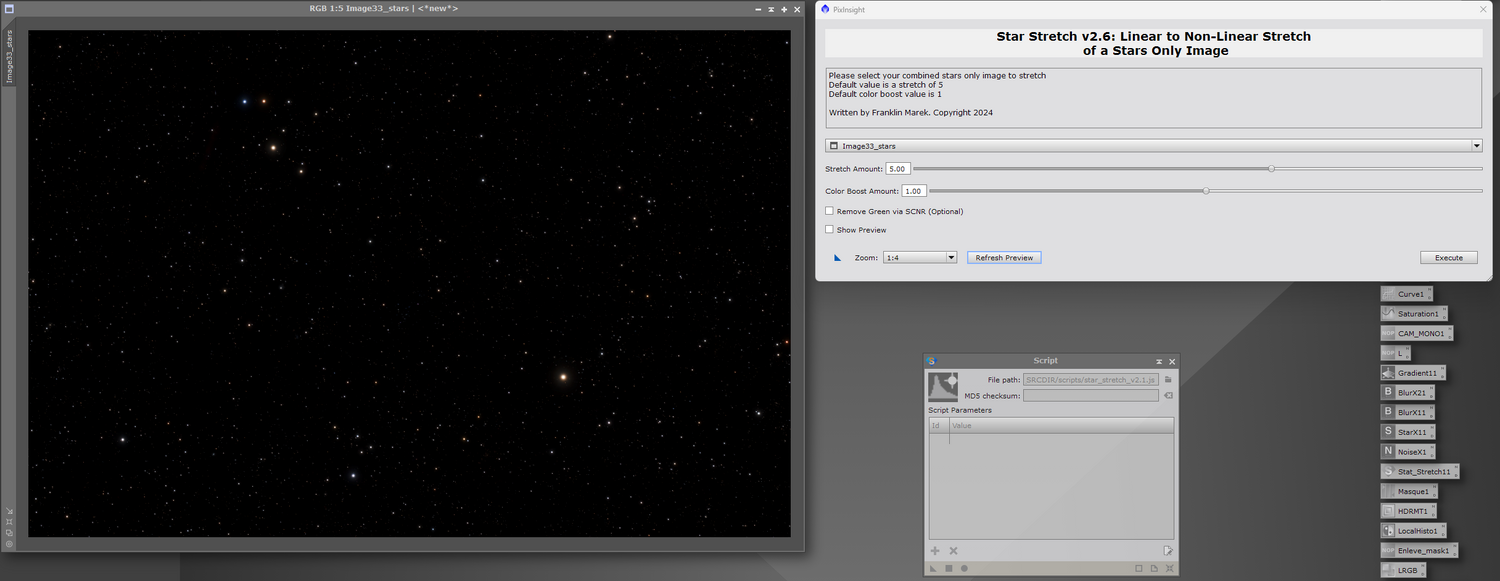The width and height of the screenshot is (1500, 581).
Task: Shade the Script window with the collapse icon
Action: point(1159,361)
